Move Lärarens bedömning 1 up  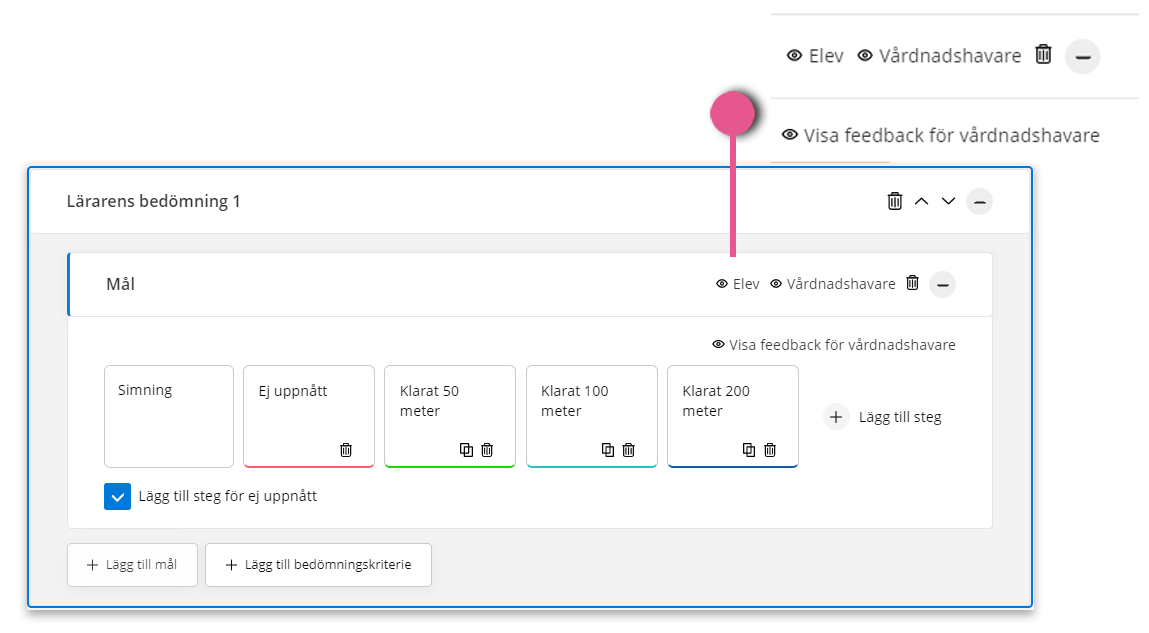922,201
